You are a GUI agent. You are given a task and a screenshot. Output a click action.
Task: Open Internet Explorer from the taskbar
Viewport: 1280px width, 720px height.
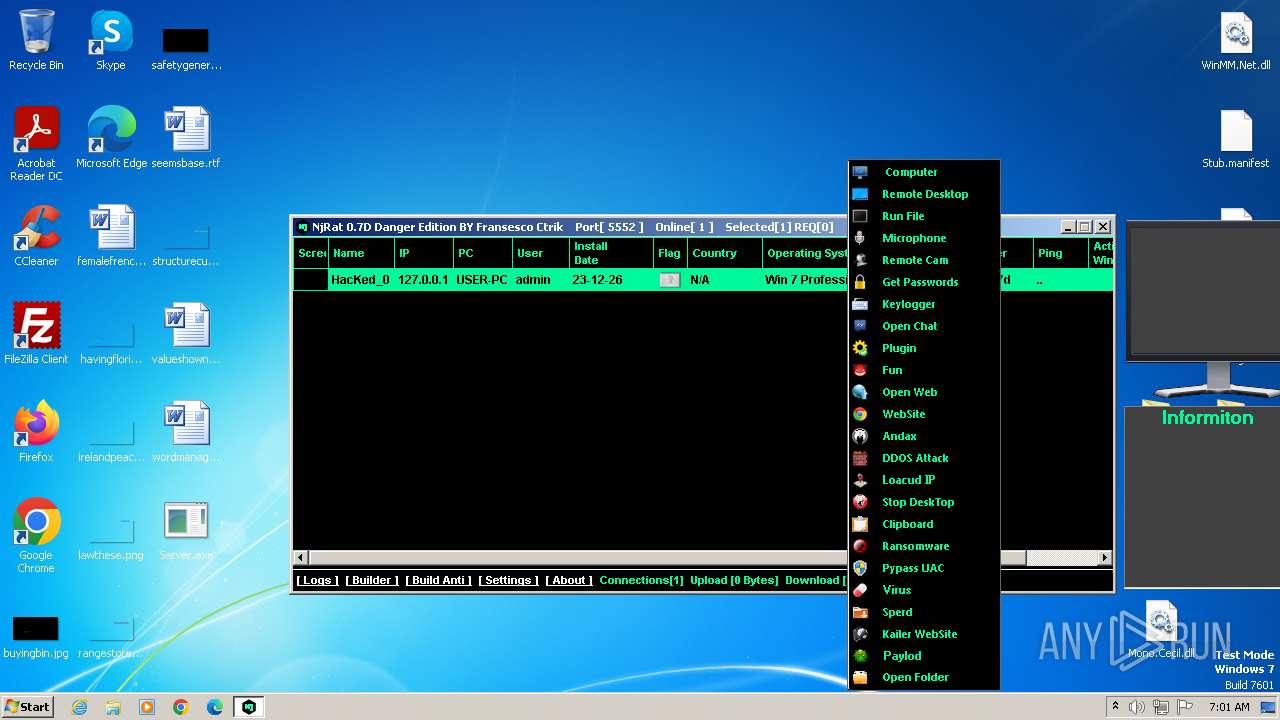coord(79,707)
